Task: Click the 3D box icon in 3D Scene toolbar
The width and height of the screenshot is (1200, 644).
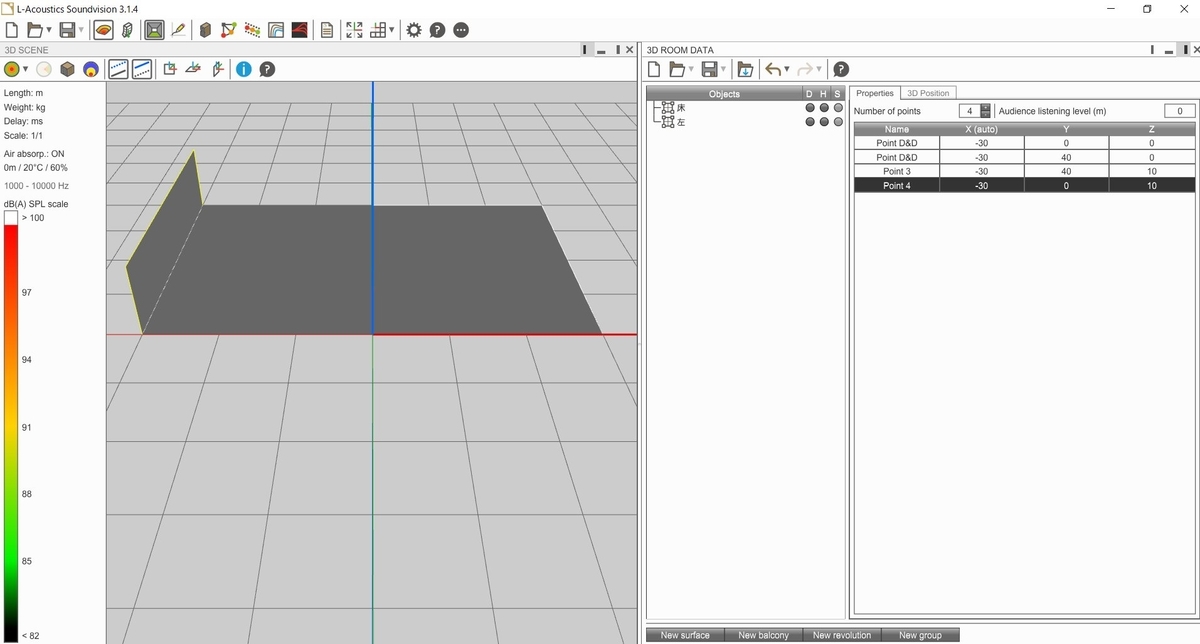Action: click(x=67, y=69)
